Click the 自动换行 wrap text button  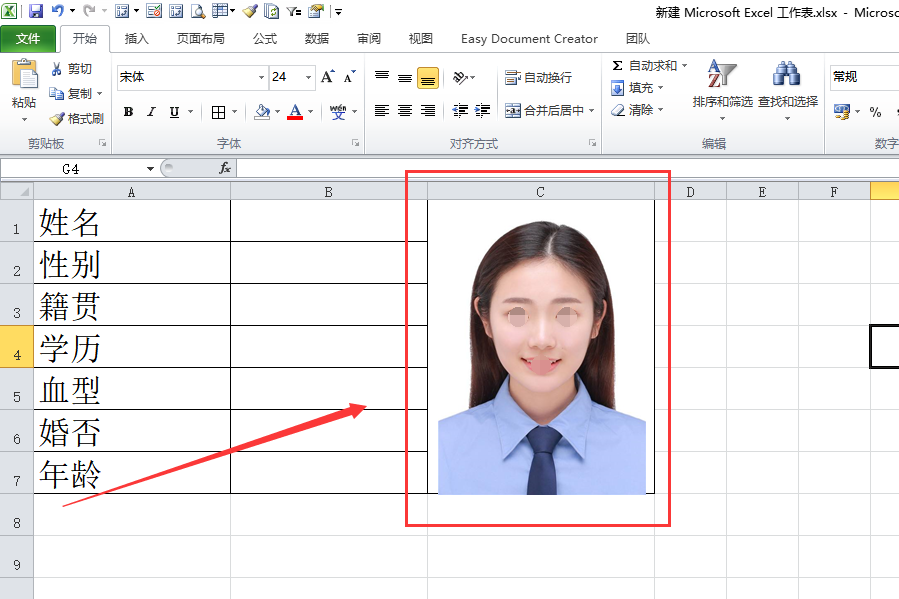coord(538,78)
